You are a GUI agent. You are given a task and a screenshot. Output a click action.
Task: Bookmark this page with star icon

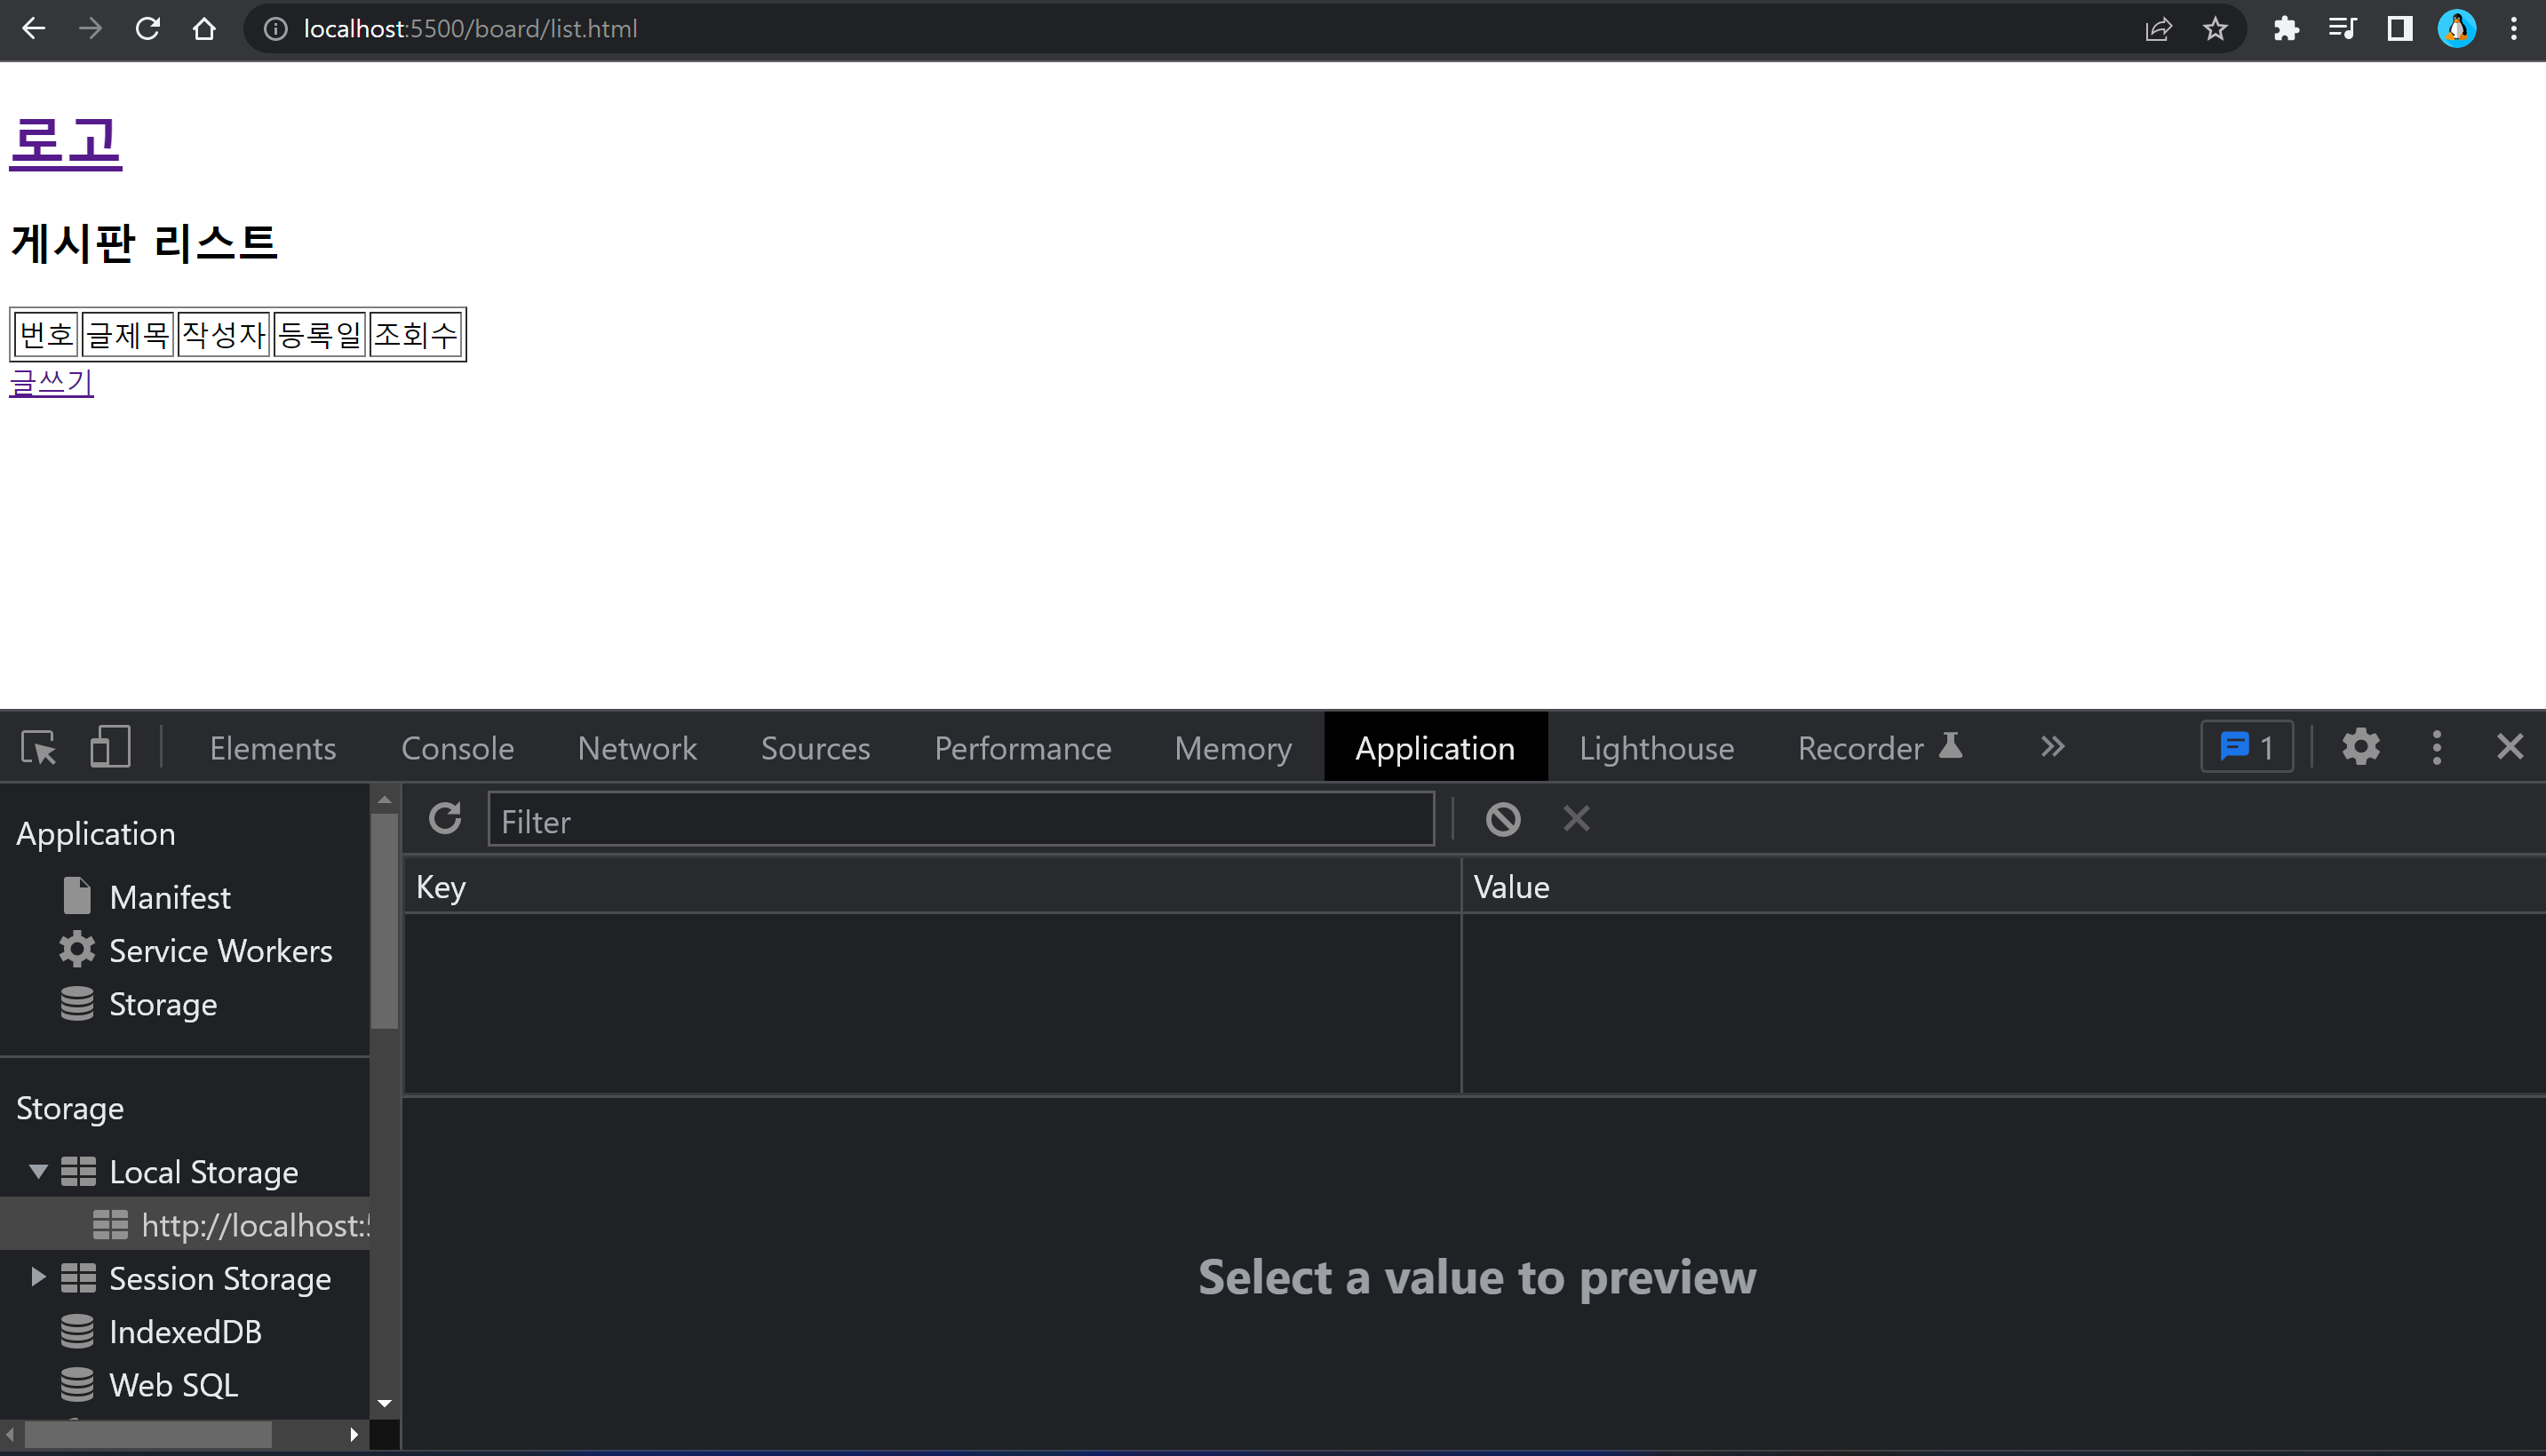point(2215,29)
